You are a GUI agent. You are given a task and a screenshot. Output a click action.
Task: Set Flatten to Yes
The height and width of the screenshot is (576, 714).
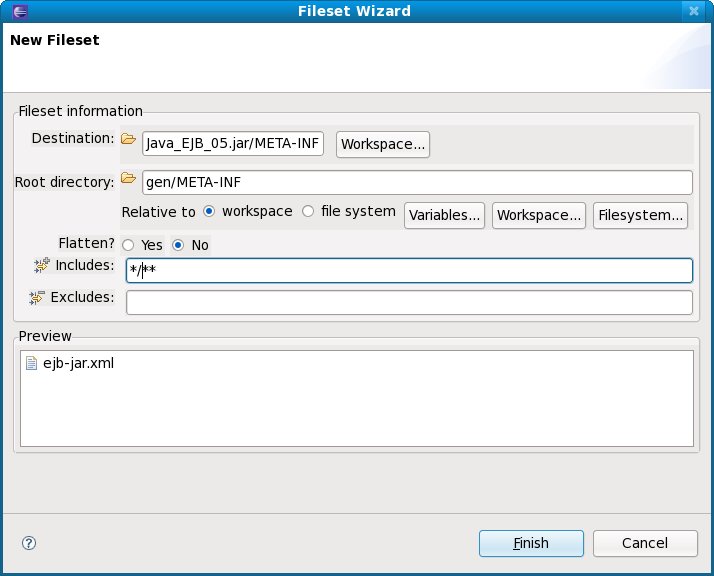tap(128, 245)
